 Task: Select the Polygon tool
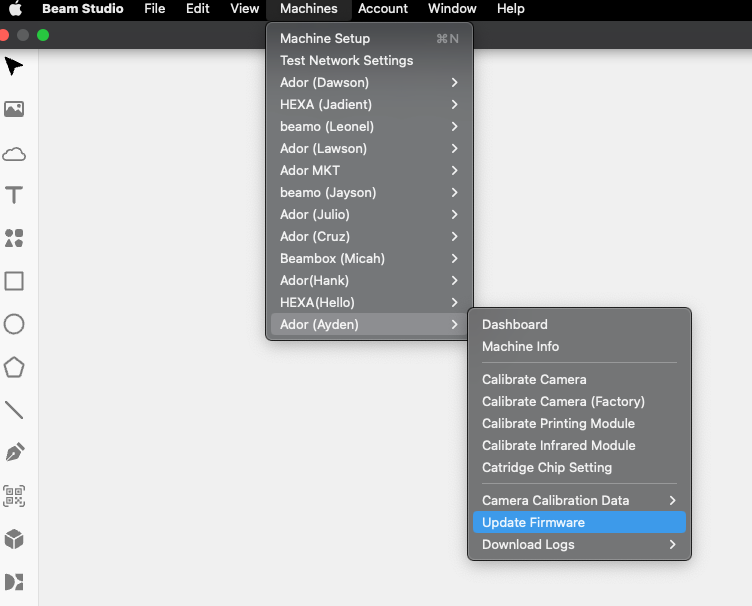tap(14, 367)
